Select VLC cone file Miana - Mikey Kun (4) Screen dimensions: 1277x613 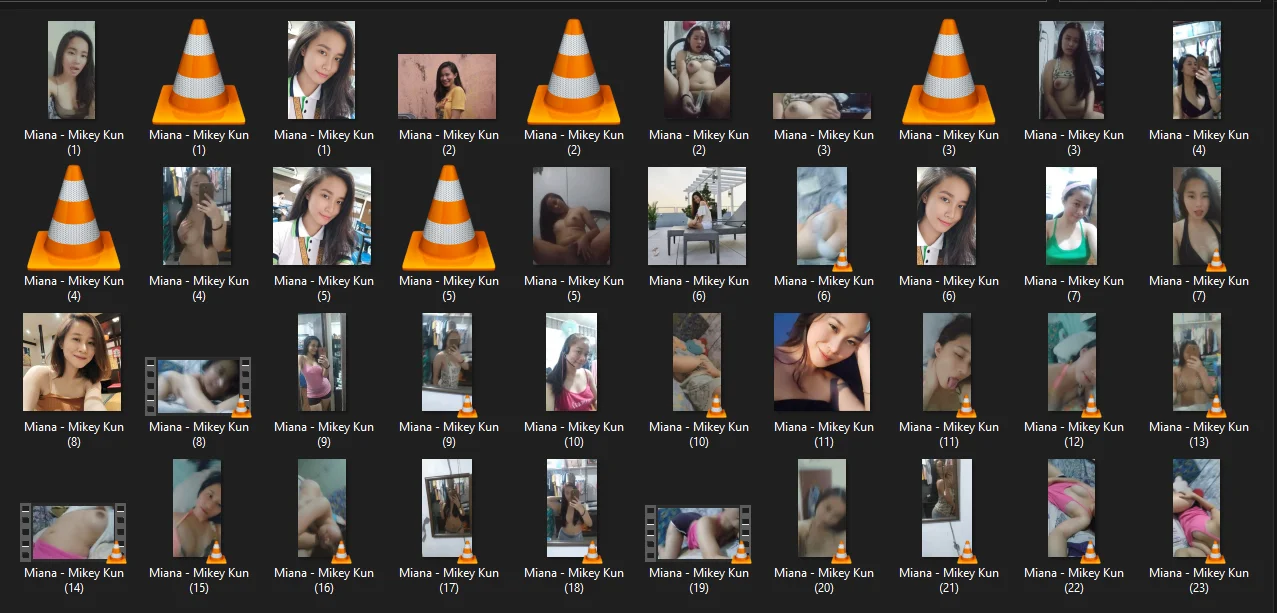[x=73, y=218]
